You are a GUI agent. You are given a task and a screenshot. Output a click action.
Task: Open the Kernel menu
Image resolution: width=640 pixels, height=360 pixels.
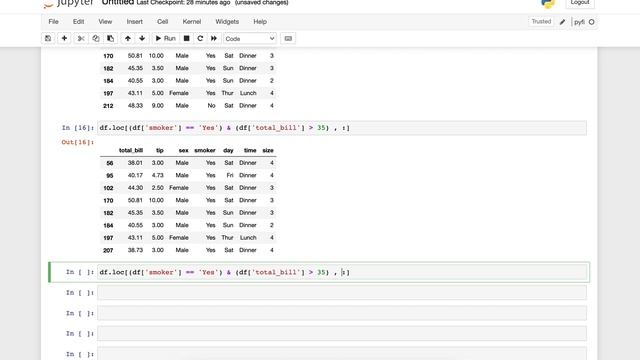click(x=191, y=22)
